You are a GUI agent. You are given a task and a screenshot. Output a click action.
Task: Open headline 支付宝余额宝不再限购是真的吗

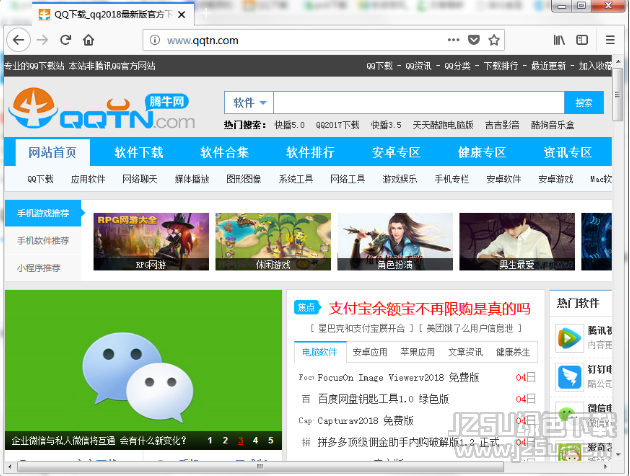430,308
